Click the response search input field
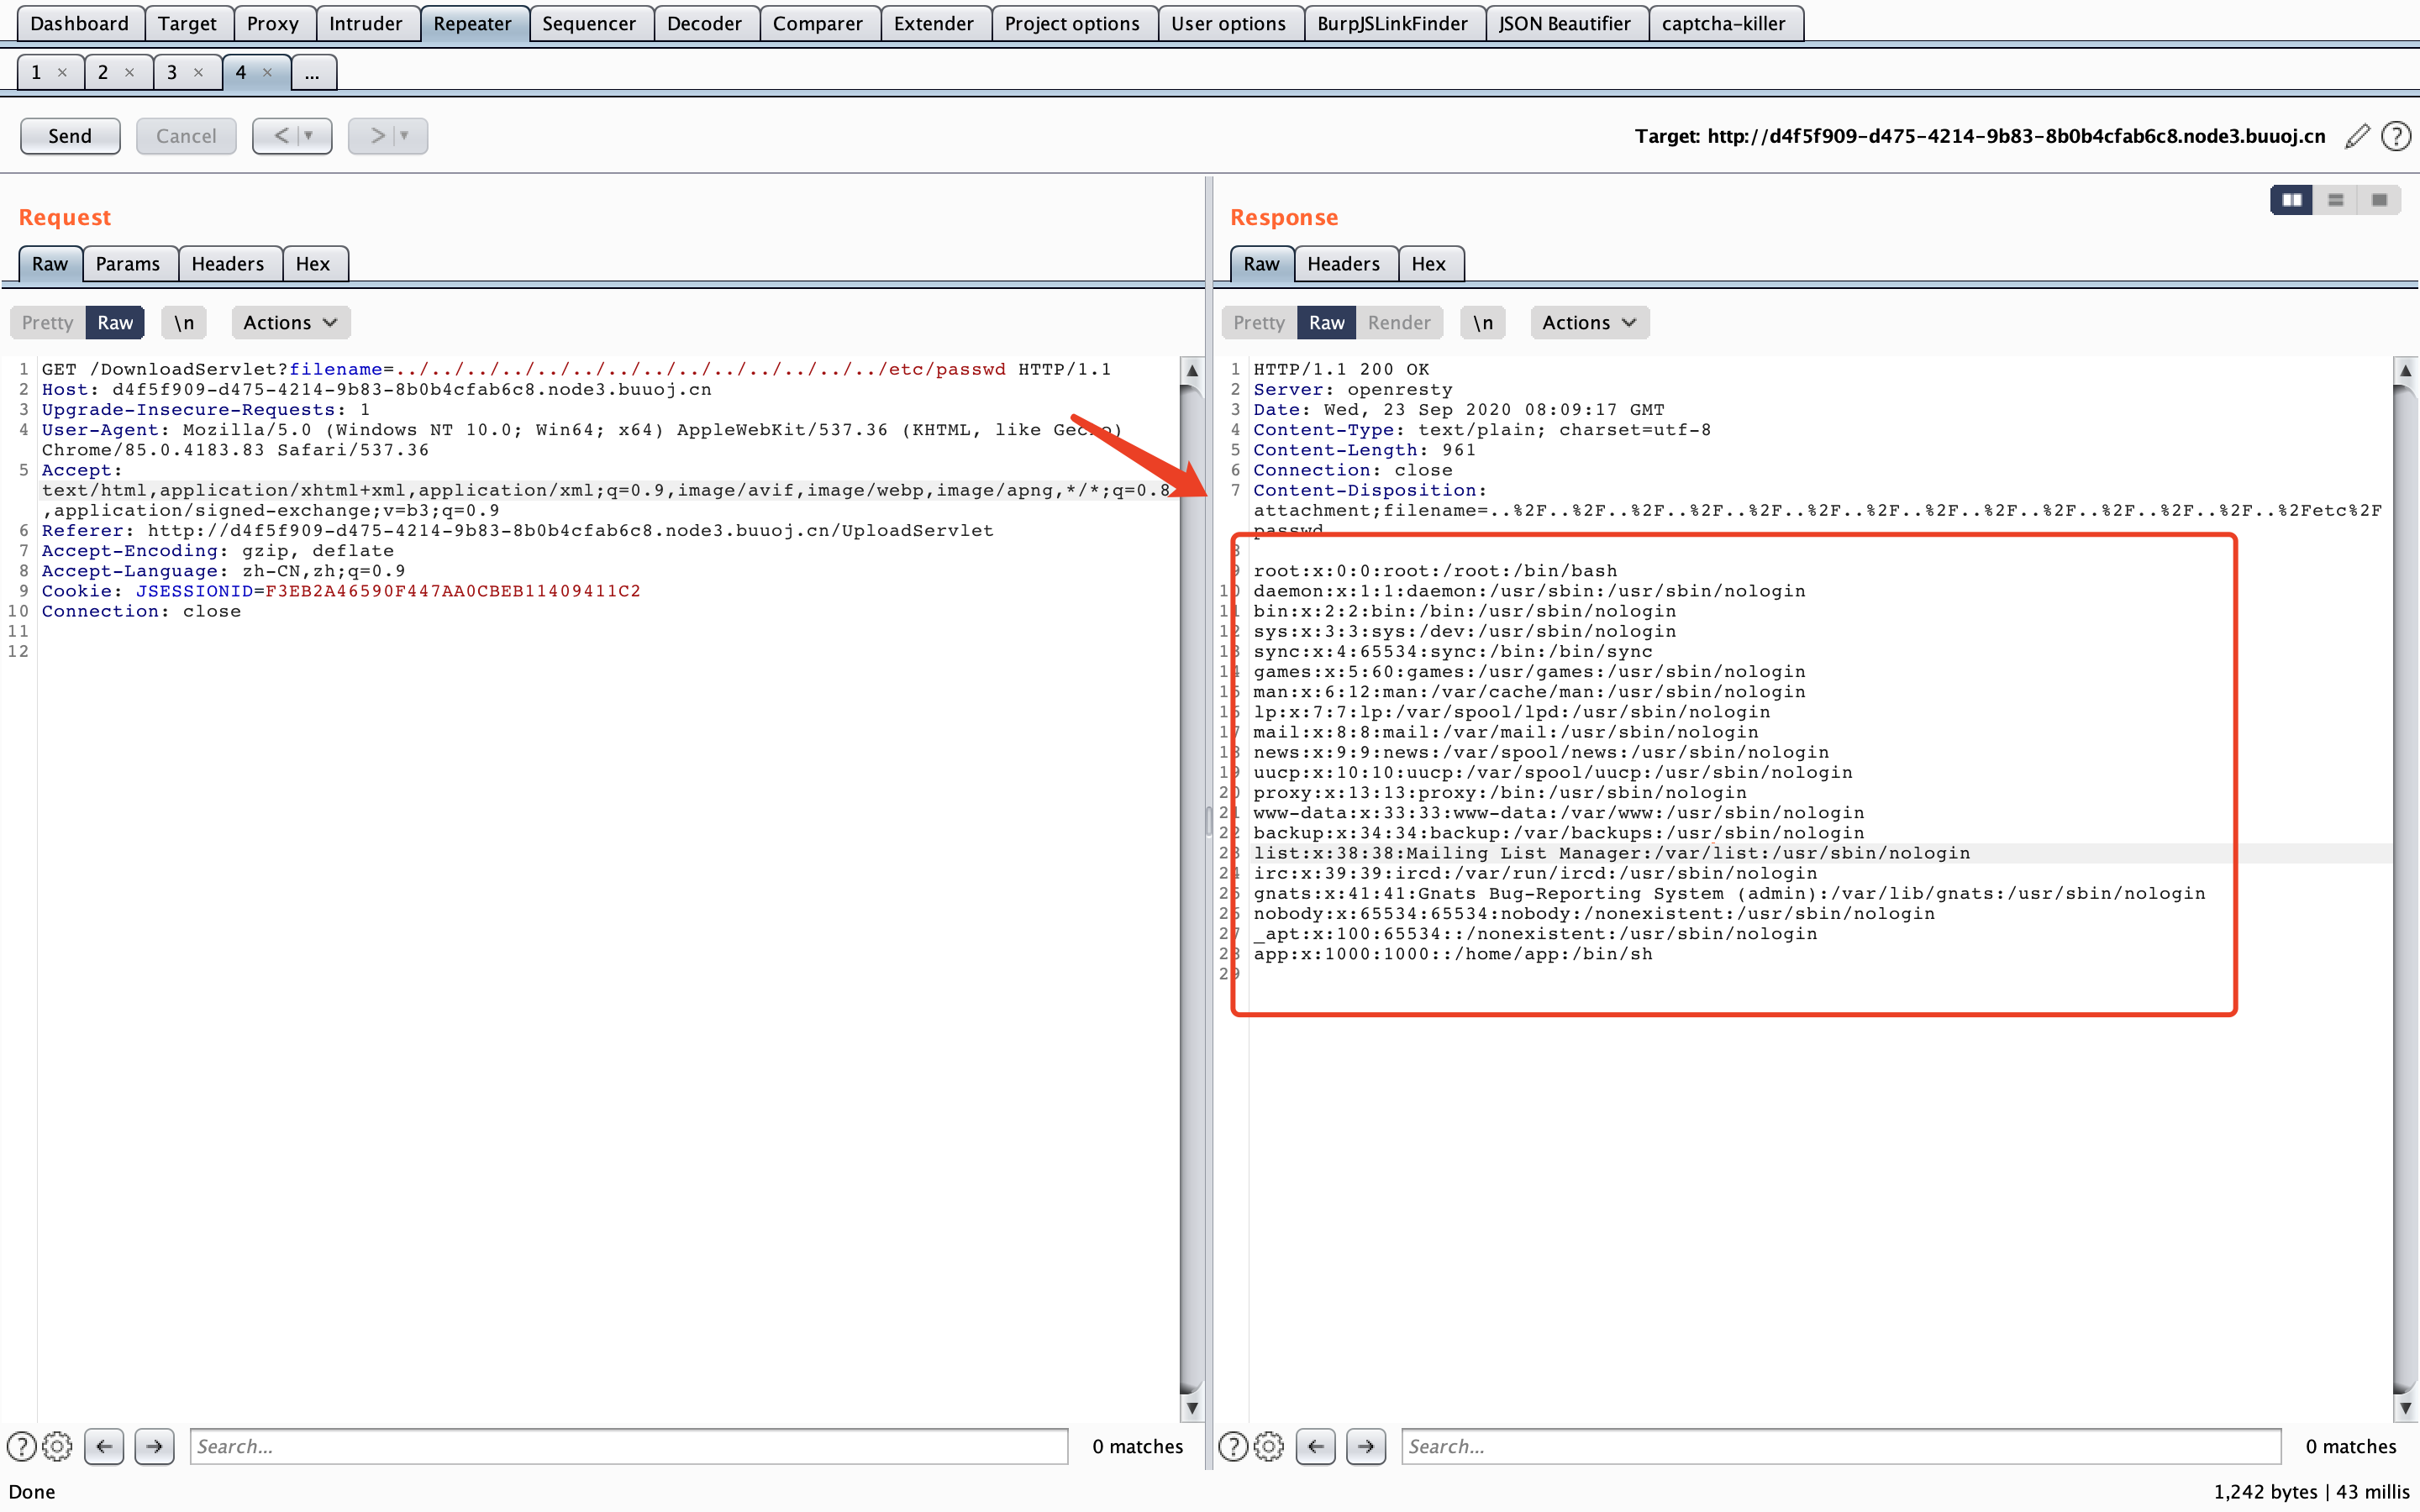The image size is (2420, 1512). (x=1840, y=1446)
